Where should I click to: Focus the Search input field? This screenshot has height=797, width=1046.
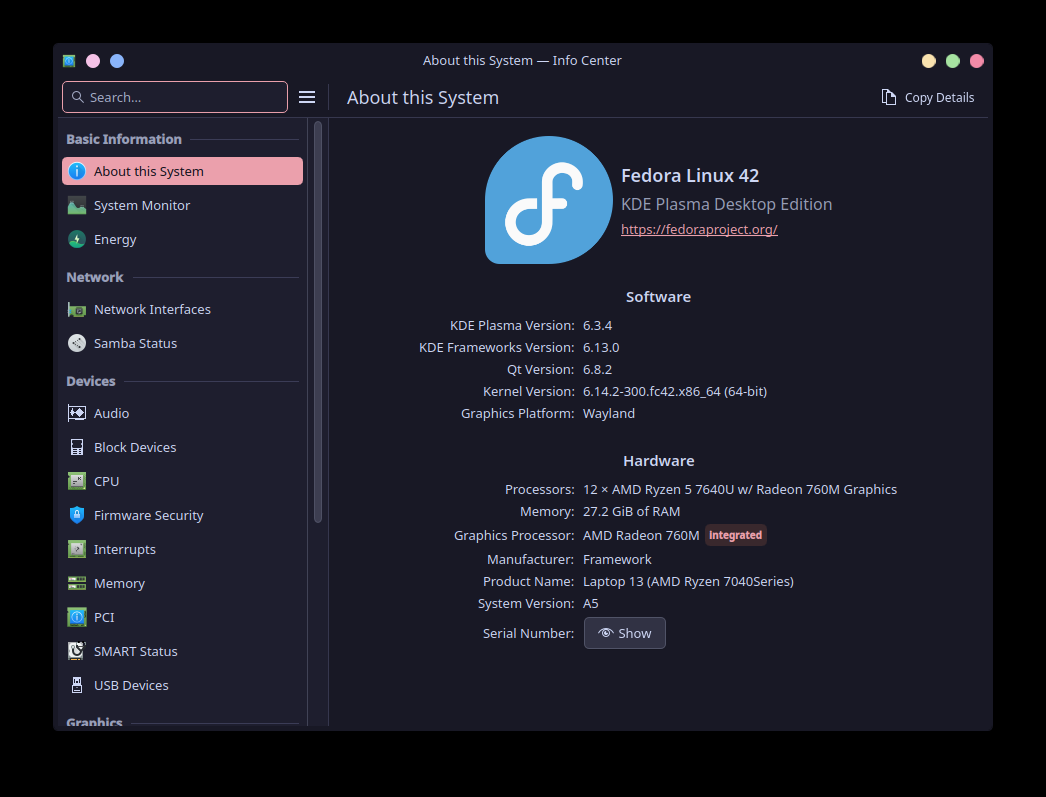click(175, 97)
